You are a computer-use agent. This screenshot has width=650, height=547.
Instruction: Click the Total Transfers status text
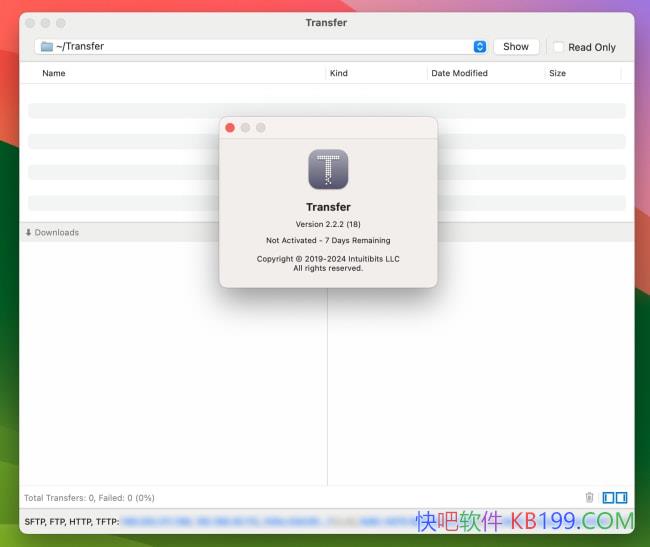point(89,497)
